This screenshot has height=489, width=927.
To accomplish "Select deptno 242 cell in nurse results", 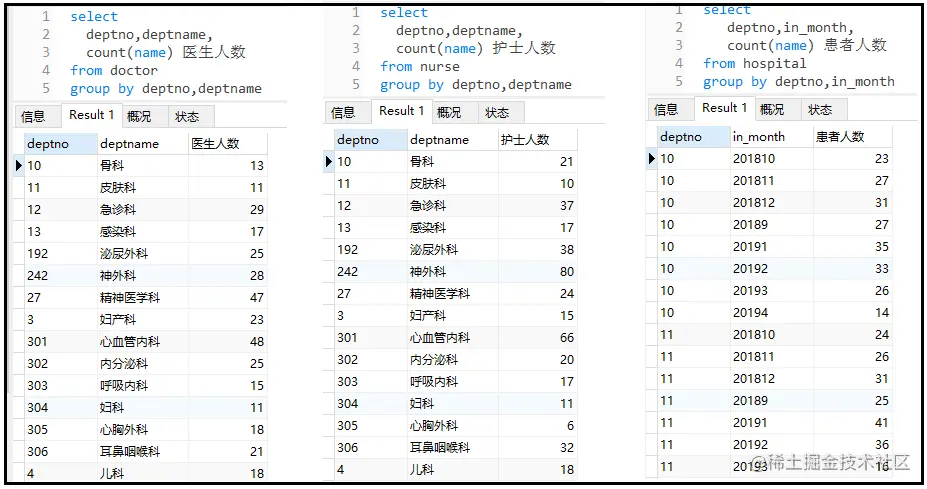I will tap(370, 271).
